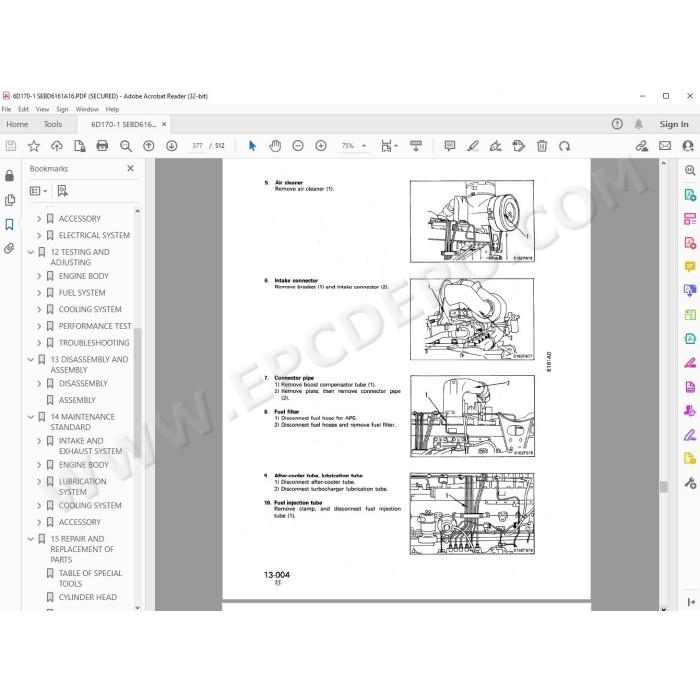
Task: Open the Help question-mark icon
Action: coord(617,124)
